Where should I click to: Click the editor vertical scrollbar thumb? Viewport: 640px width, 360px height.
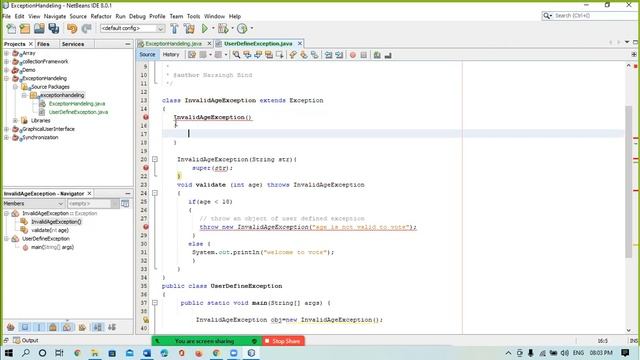(x=629, y=182)
